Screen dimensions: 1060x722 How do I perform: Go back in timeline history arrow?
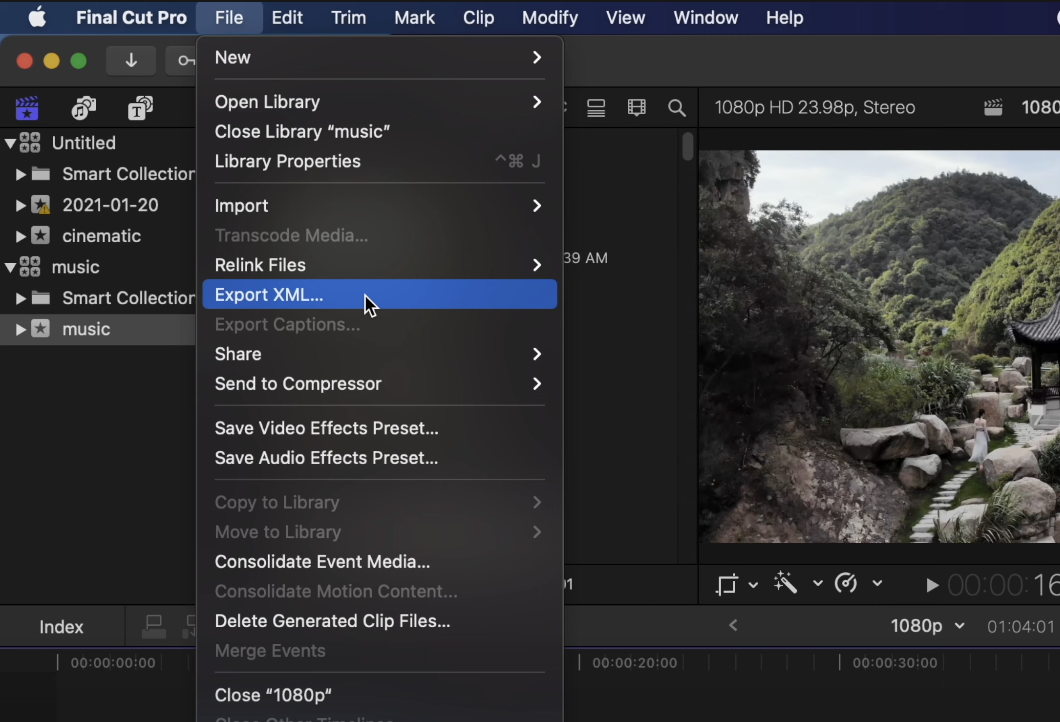pyautogui.click(x=733, y=626)
